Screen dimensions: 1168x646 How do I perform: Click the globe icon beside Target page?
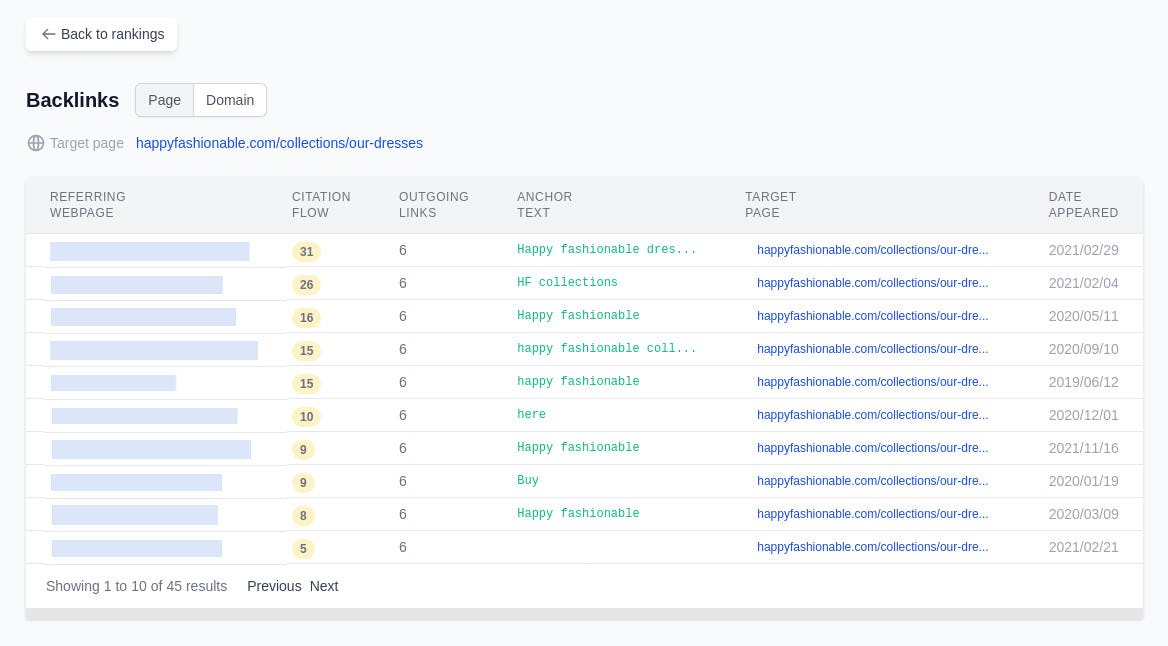(36, 143)
